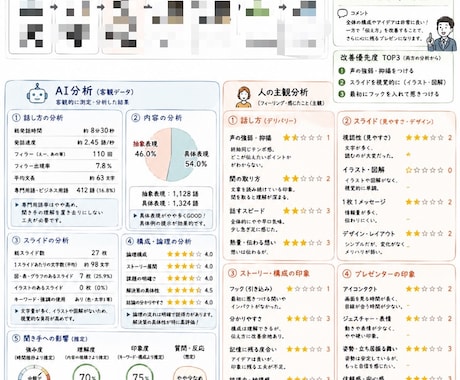
Task: Click the star rating for 1枚1メッセージ
Action: click(x=425, y=202)
